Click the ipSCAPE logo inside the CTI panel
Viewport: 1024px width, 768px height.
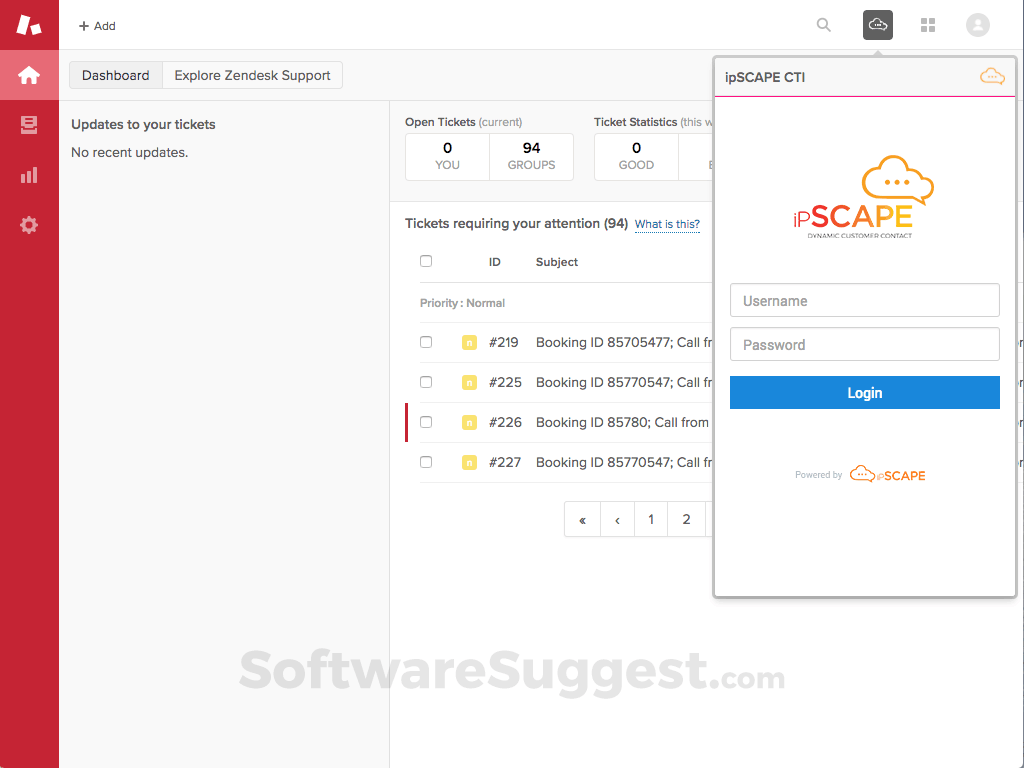click(x=864, y=195)
